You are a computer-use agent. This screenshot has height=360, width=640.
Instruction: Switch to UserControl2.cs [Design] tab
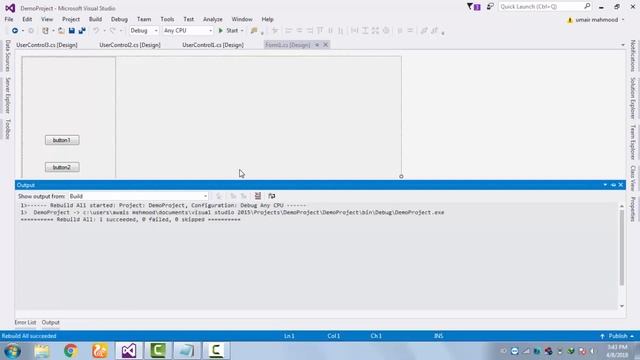(x=130, y=45)
